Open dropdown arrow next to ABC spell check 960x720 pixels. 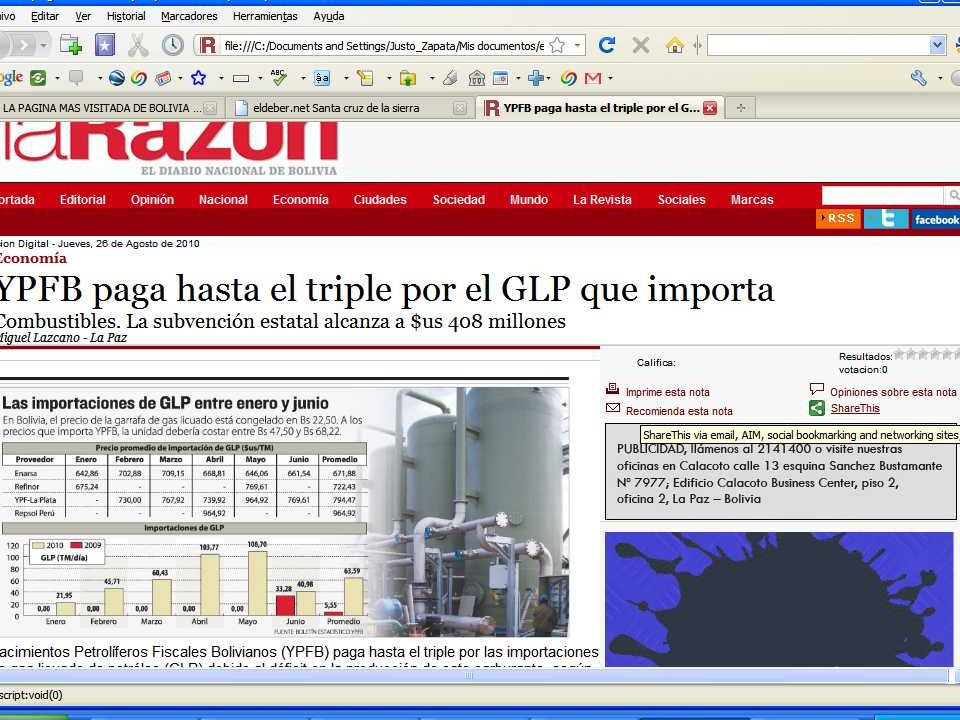pyautogui.click(x=302, y=78)
